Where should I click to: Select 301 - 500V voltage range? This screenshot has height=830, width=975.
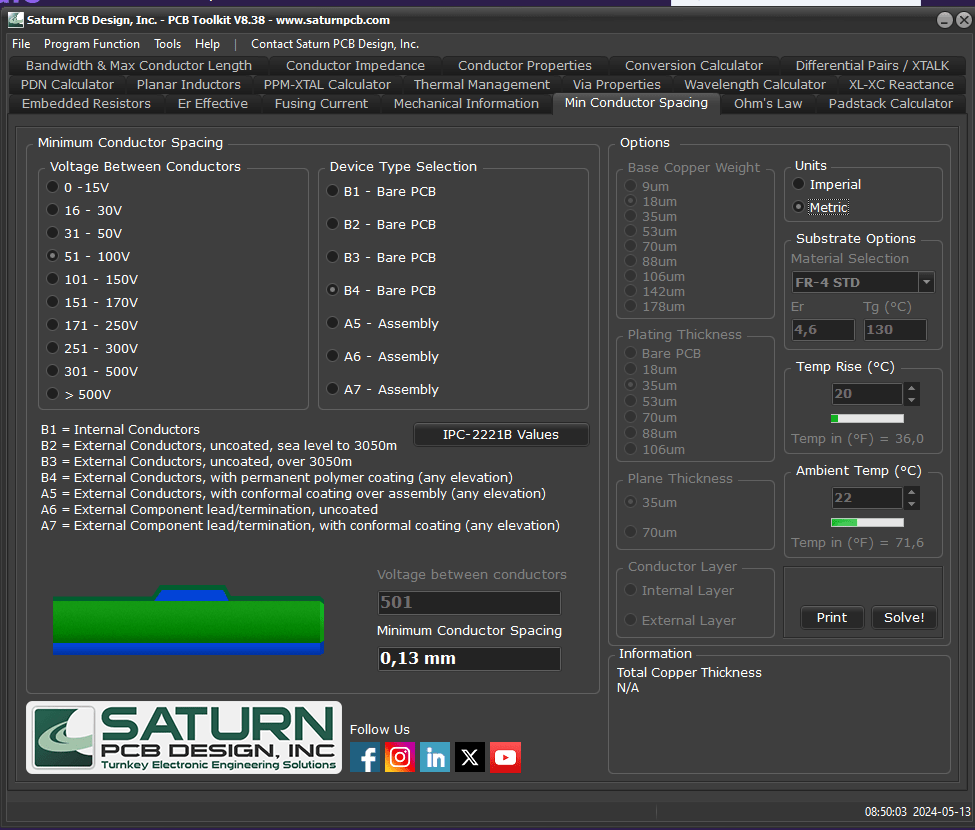pyautogui.click(x=93, y=371)
